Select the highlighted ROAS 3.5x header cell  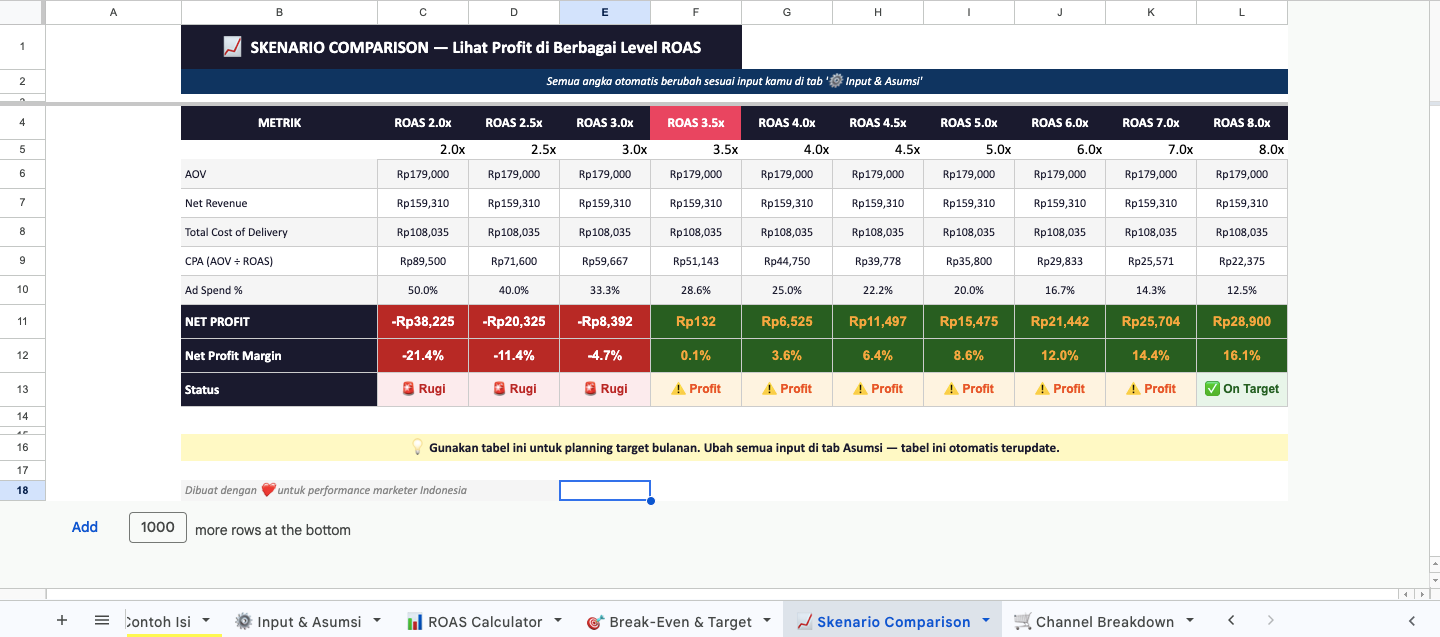click(696, 123)
